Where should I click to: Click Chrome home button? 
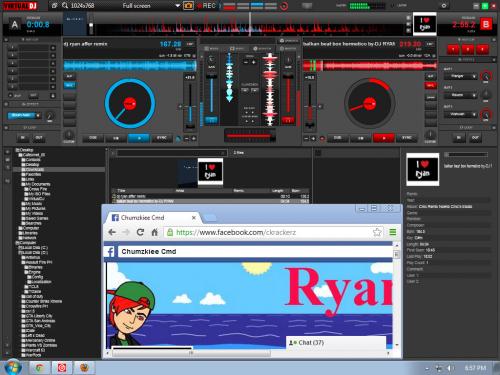pyautogui.click(x=154, y=232)
